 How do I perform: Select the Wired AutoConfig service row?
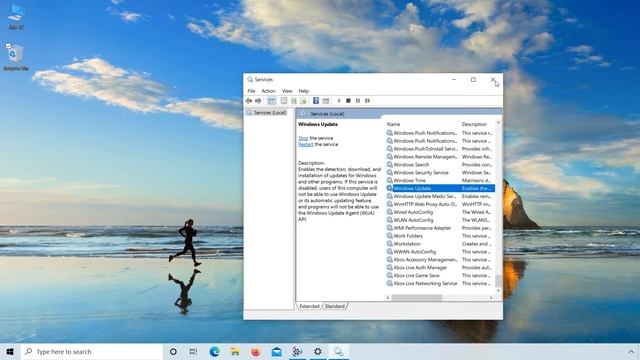click(440, 212)
